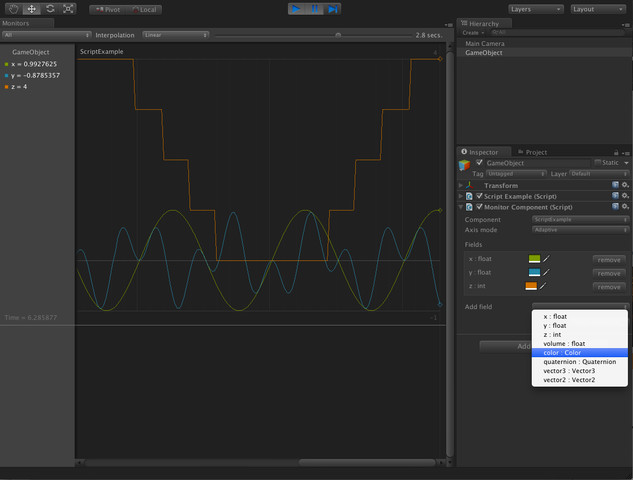This screenshot has width=633, height=480.
Task: Click the green x field color swatch
Action: coord(534,259)
